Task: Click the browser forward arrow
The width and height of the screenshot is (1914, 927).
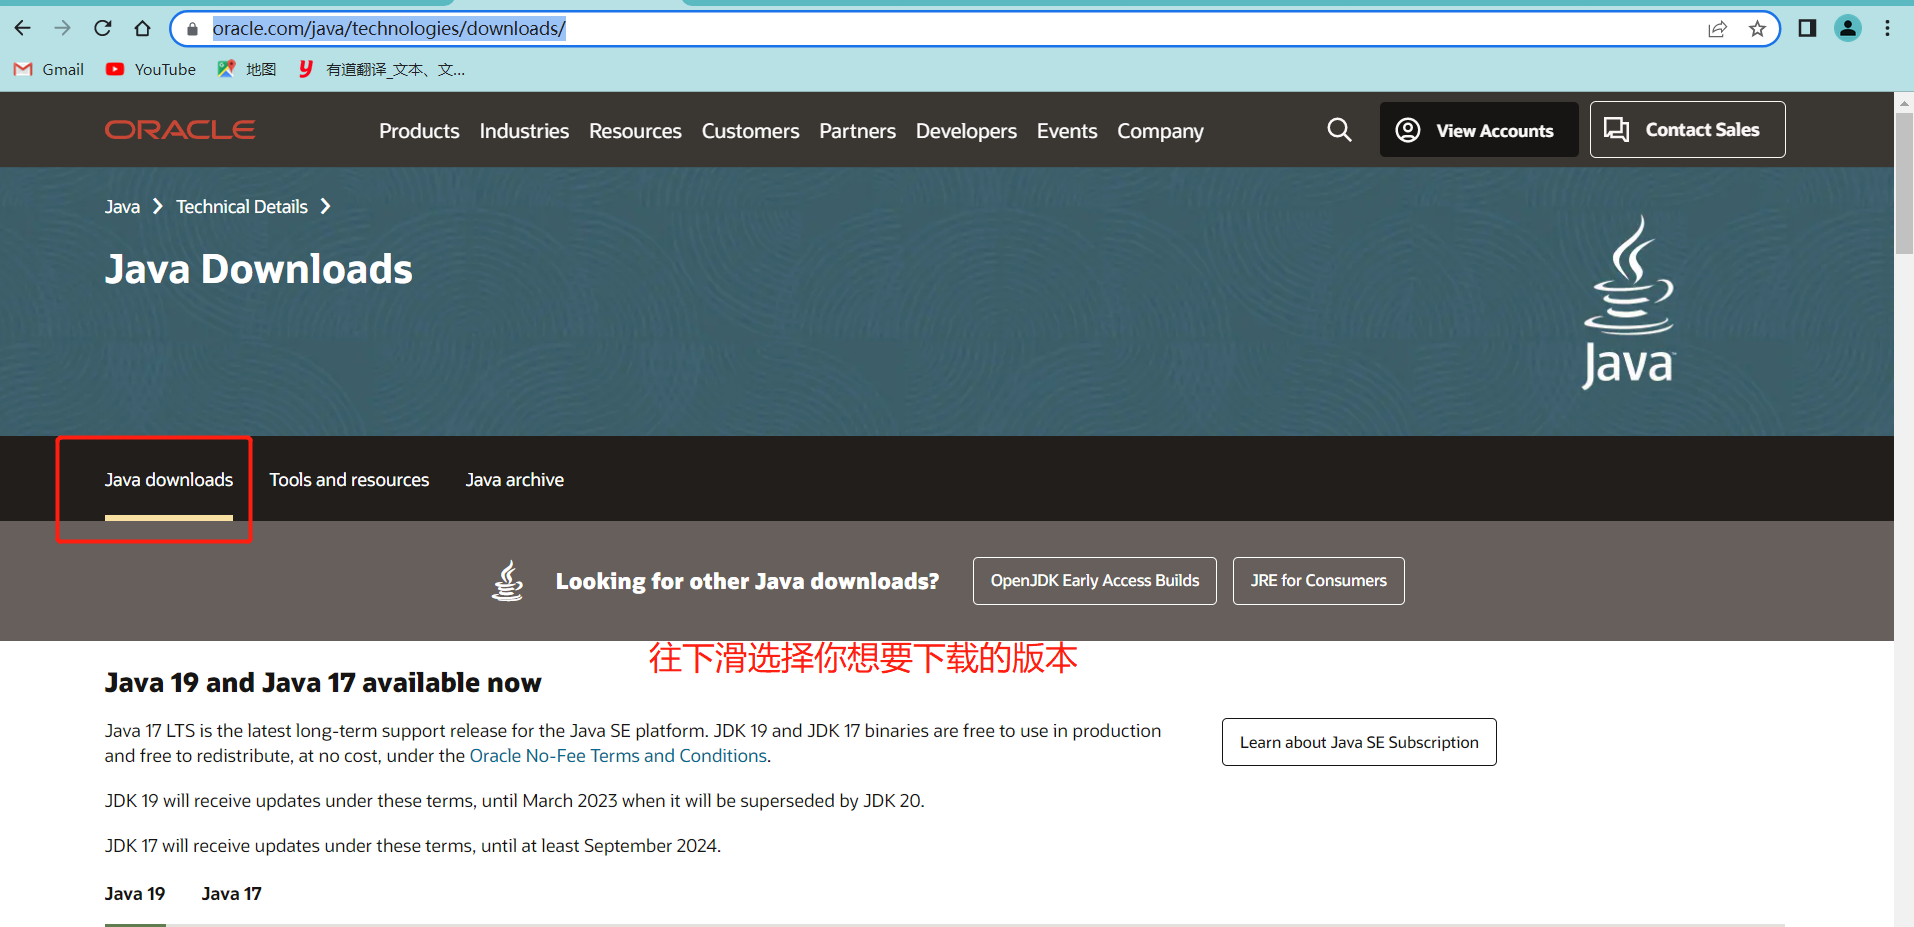Action: tap(62, 28)
